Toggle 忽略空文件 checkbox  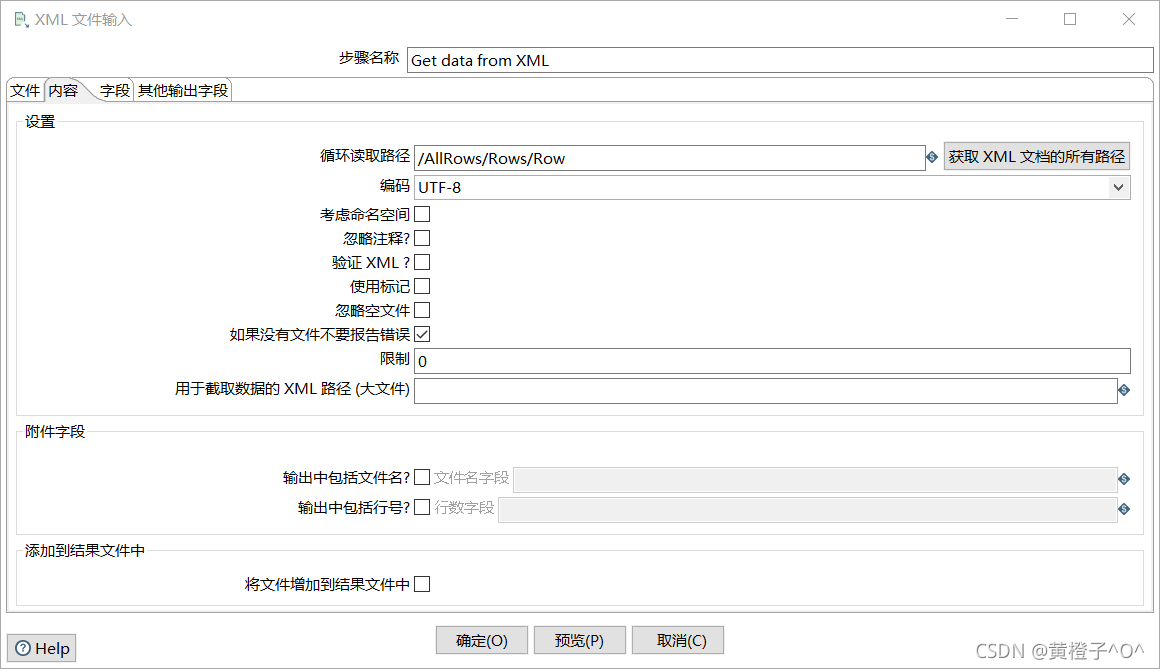422,310
